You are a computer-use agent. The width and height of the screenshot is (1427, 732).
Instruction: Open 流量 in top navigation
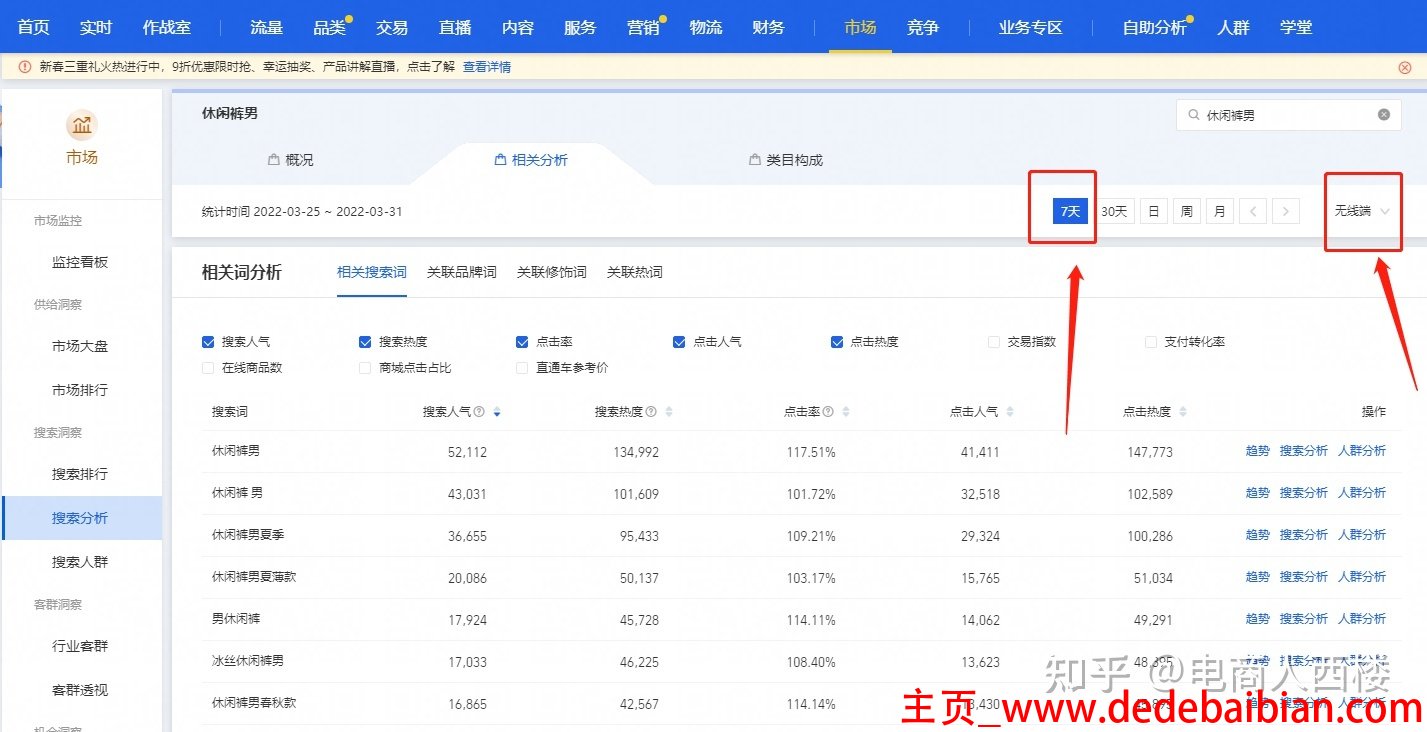tap(267, 27)
